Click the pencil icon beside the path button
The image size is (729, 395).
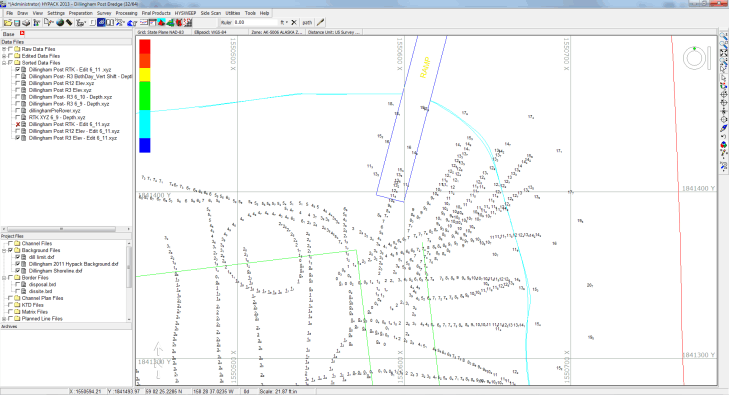click(320, 22)
